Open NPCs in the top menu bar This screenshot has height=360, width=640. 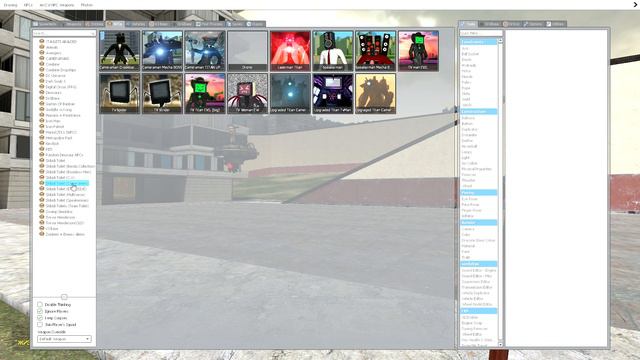(28, 5)
